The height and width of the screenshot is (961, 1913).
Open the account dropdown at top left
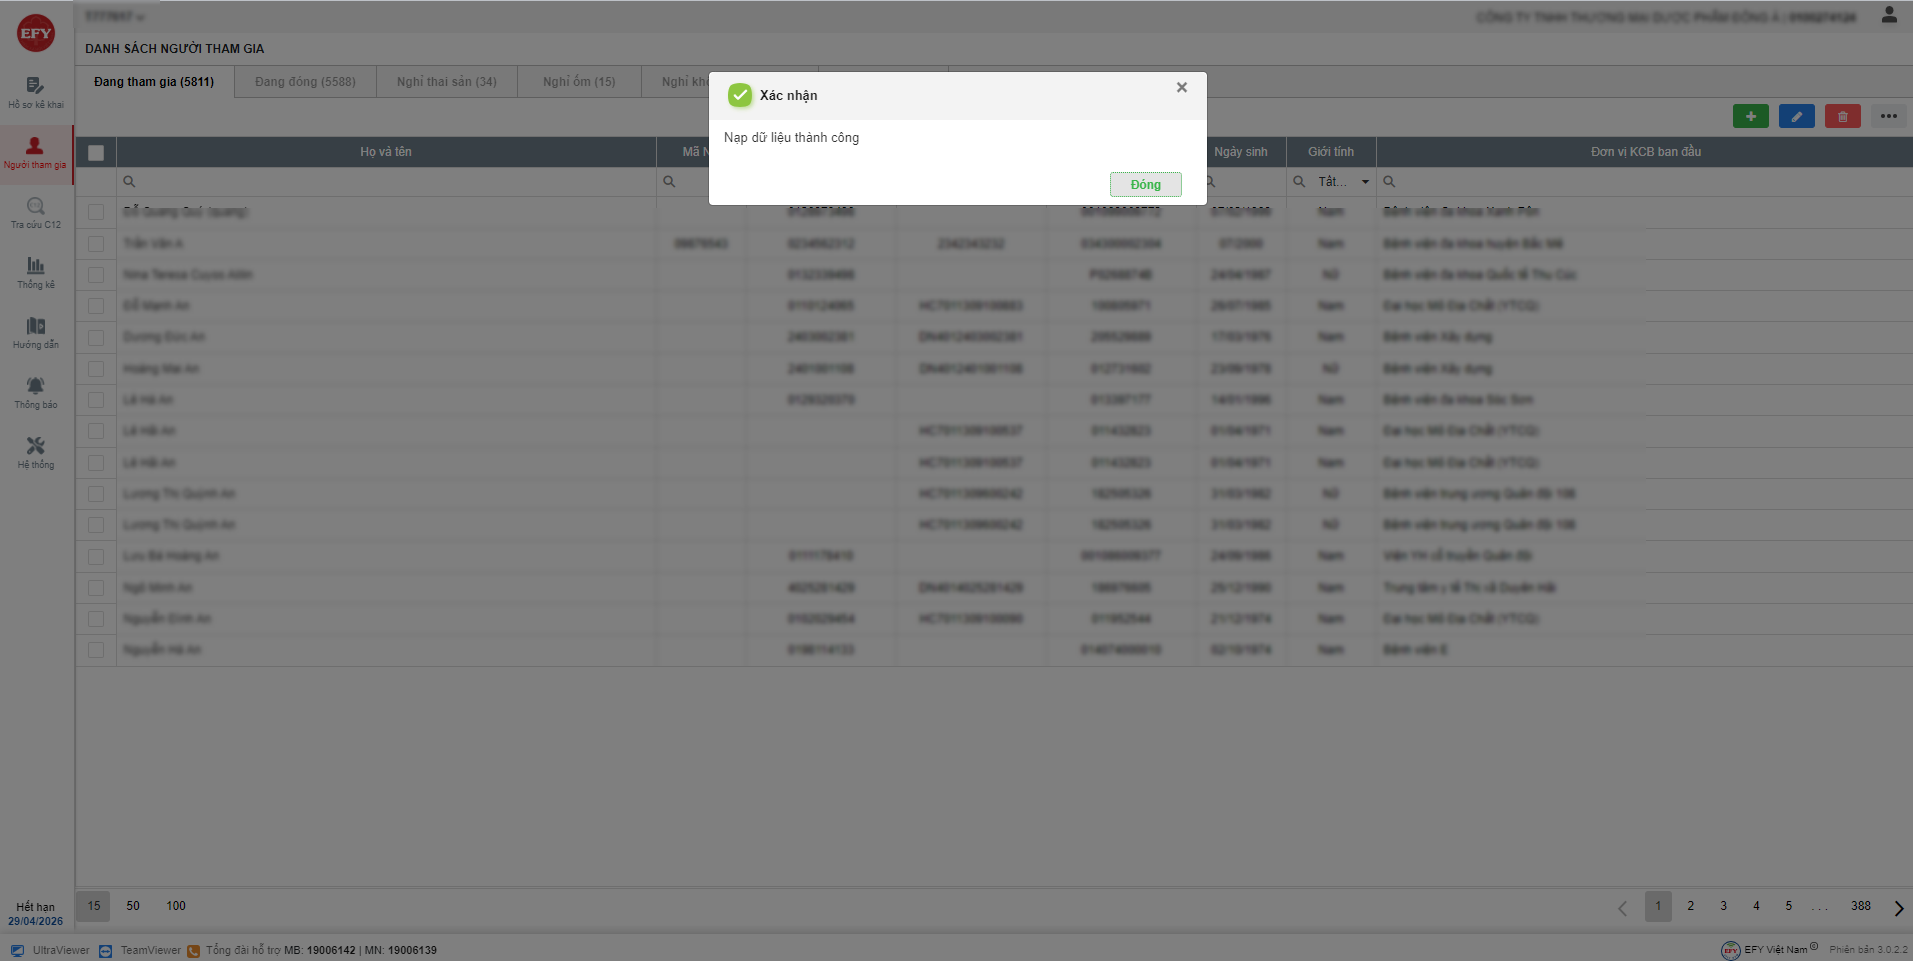tap(116, 16)
